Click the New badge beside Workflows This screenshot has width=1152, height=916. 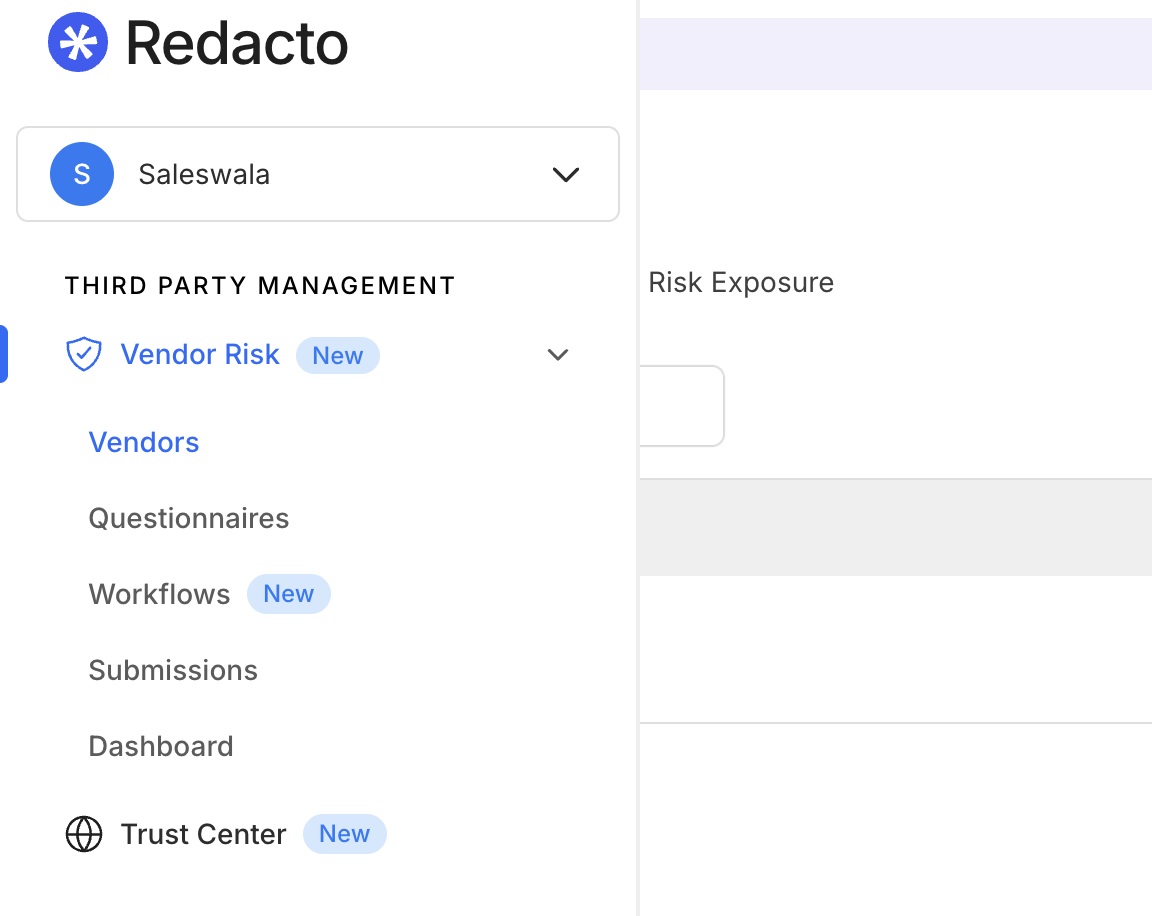click(x=289, y=594)
